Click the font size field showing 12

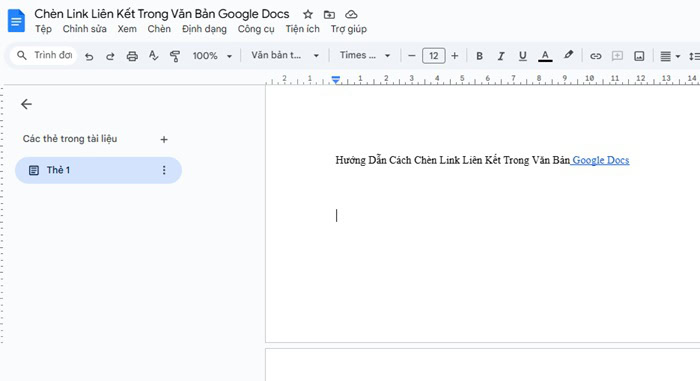pyautogui.click(x=433, y=56)
